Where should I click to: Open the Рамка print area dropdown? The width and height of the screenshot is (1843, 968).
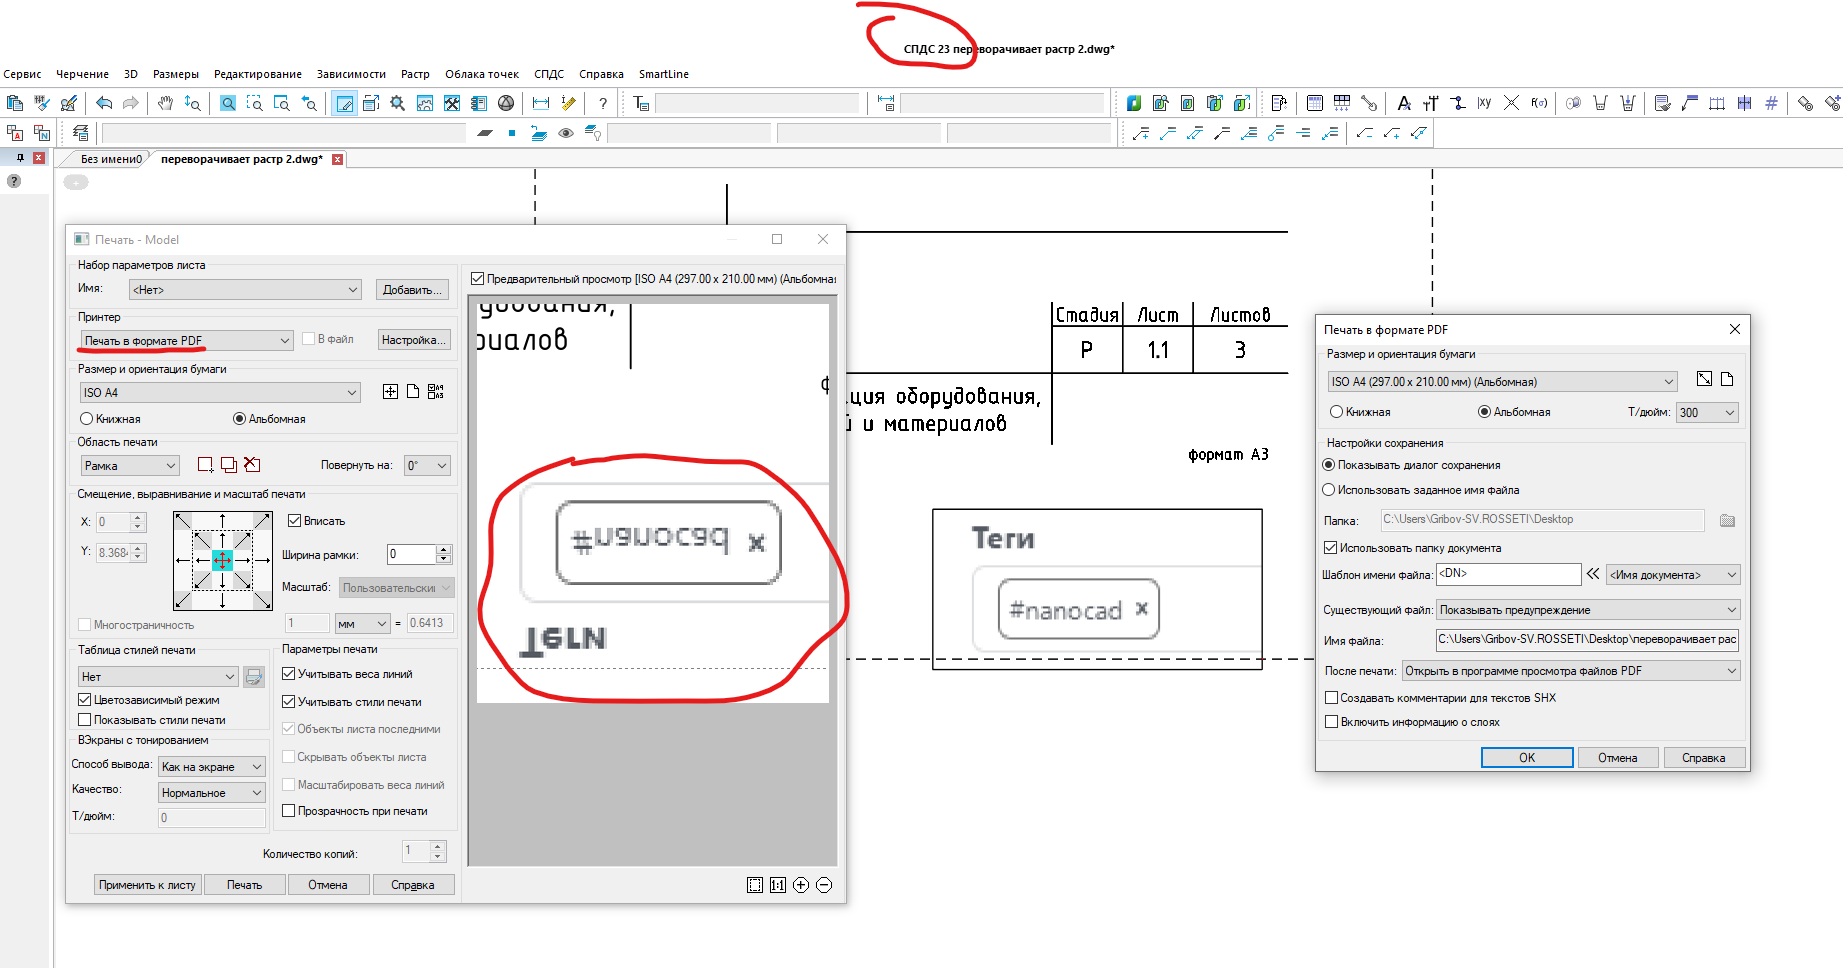click(x=130, y=466)
